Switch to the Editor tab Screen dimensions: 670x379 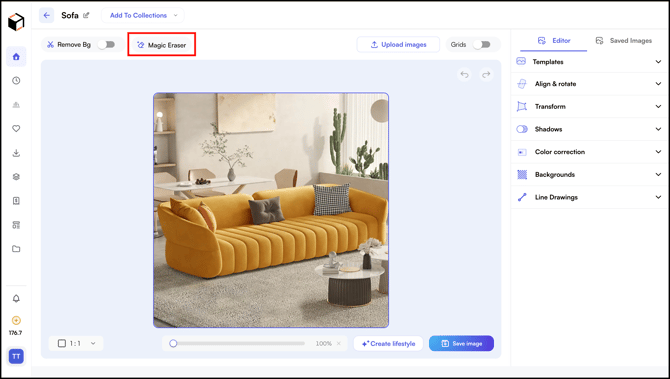pos(554,41)
